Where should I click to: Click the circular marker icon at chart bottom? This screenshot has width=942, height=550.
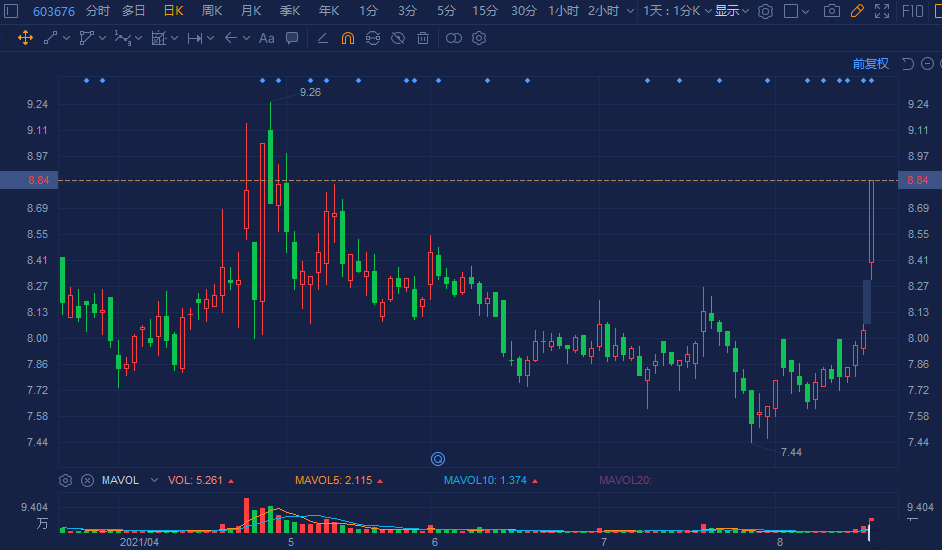click(x=438, y=459)
